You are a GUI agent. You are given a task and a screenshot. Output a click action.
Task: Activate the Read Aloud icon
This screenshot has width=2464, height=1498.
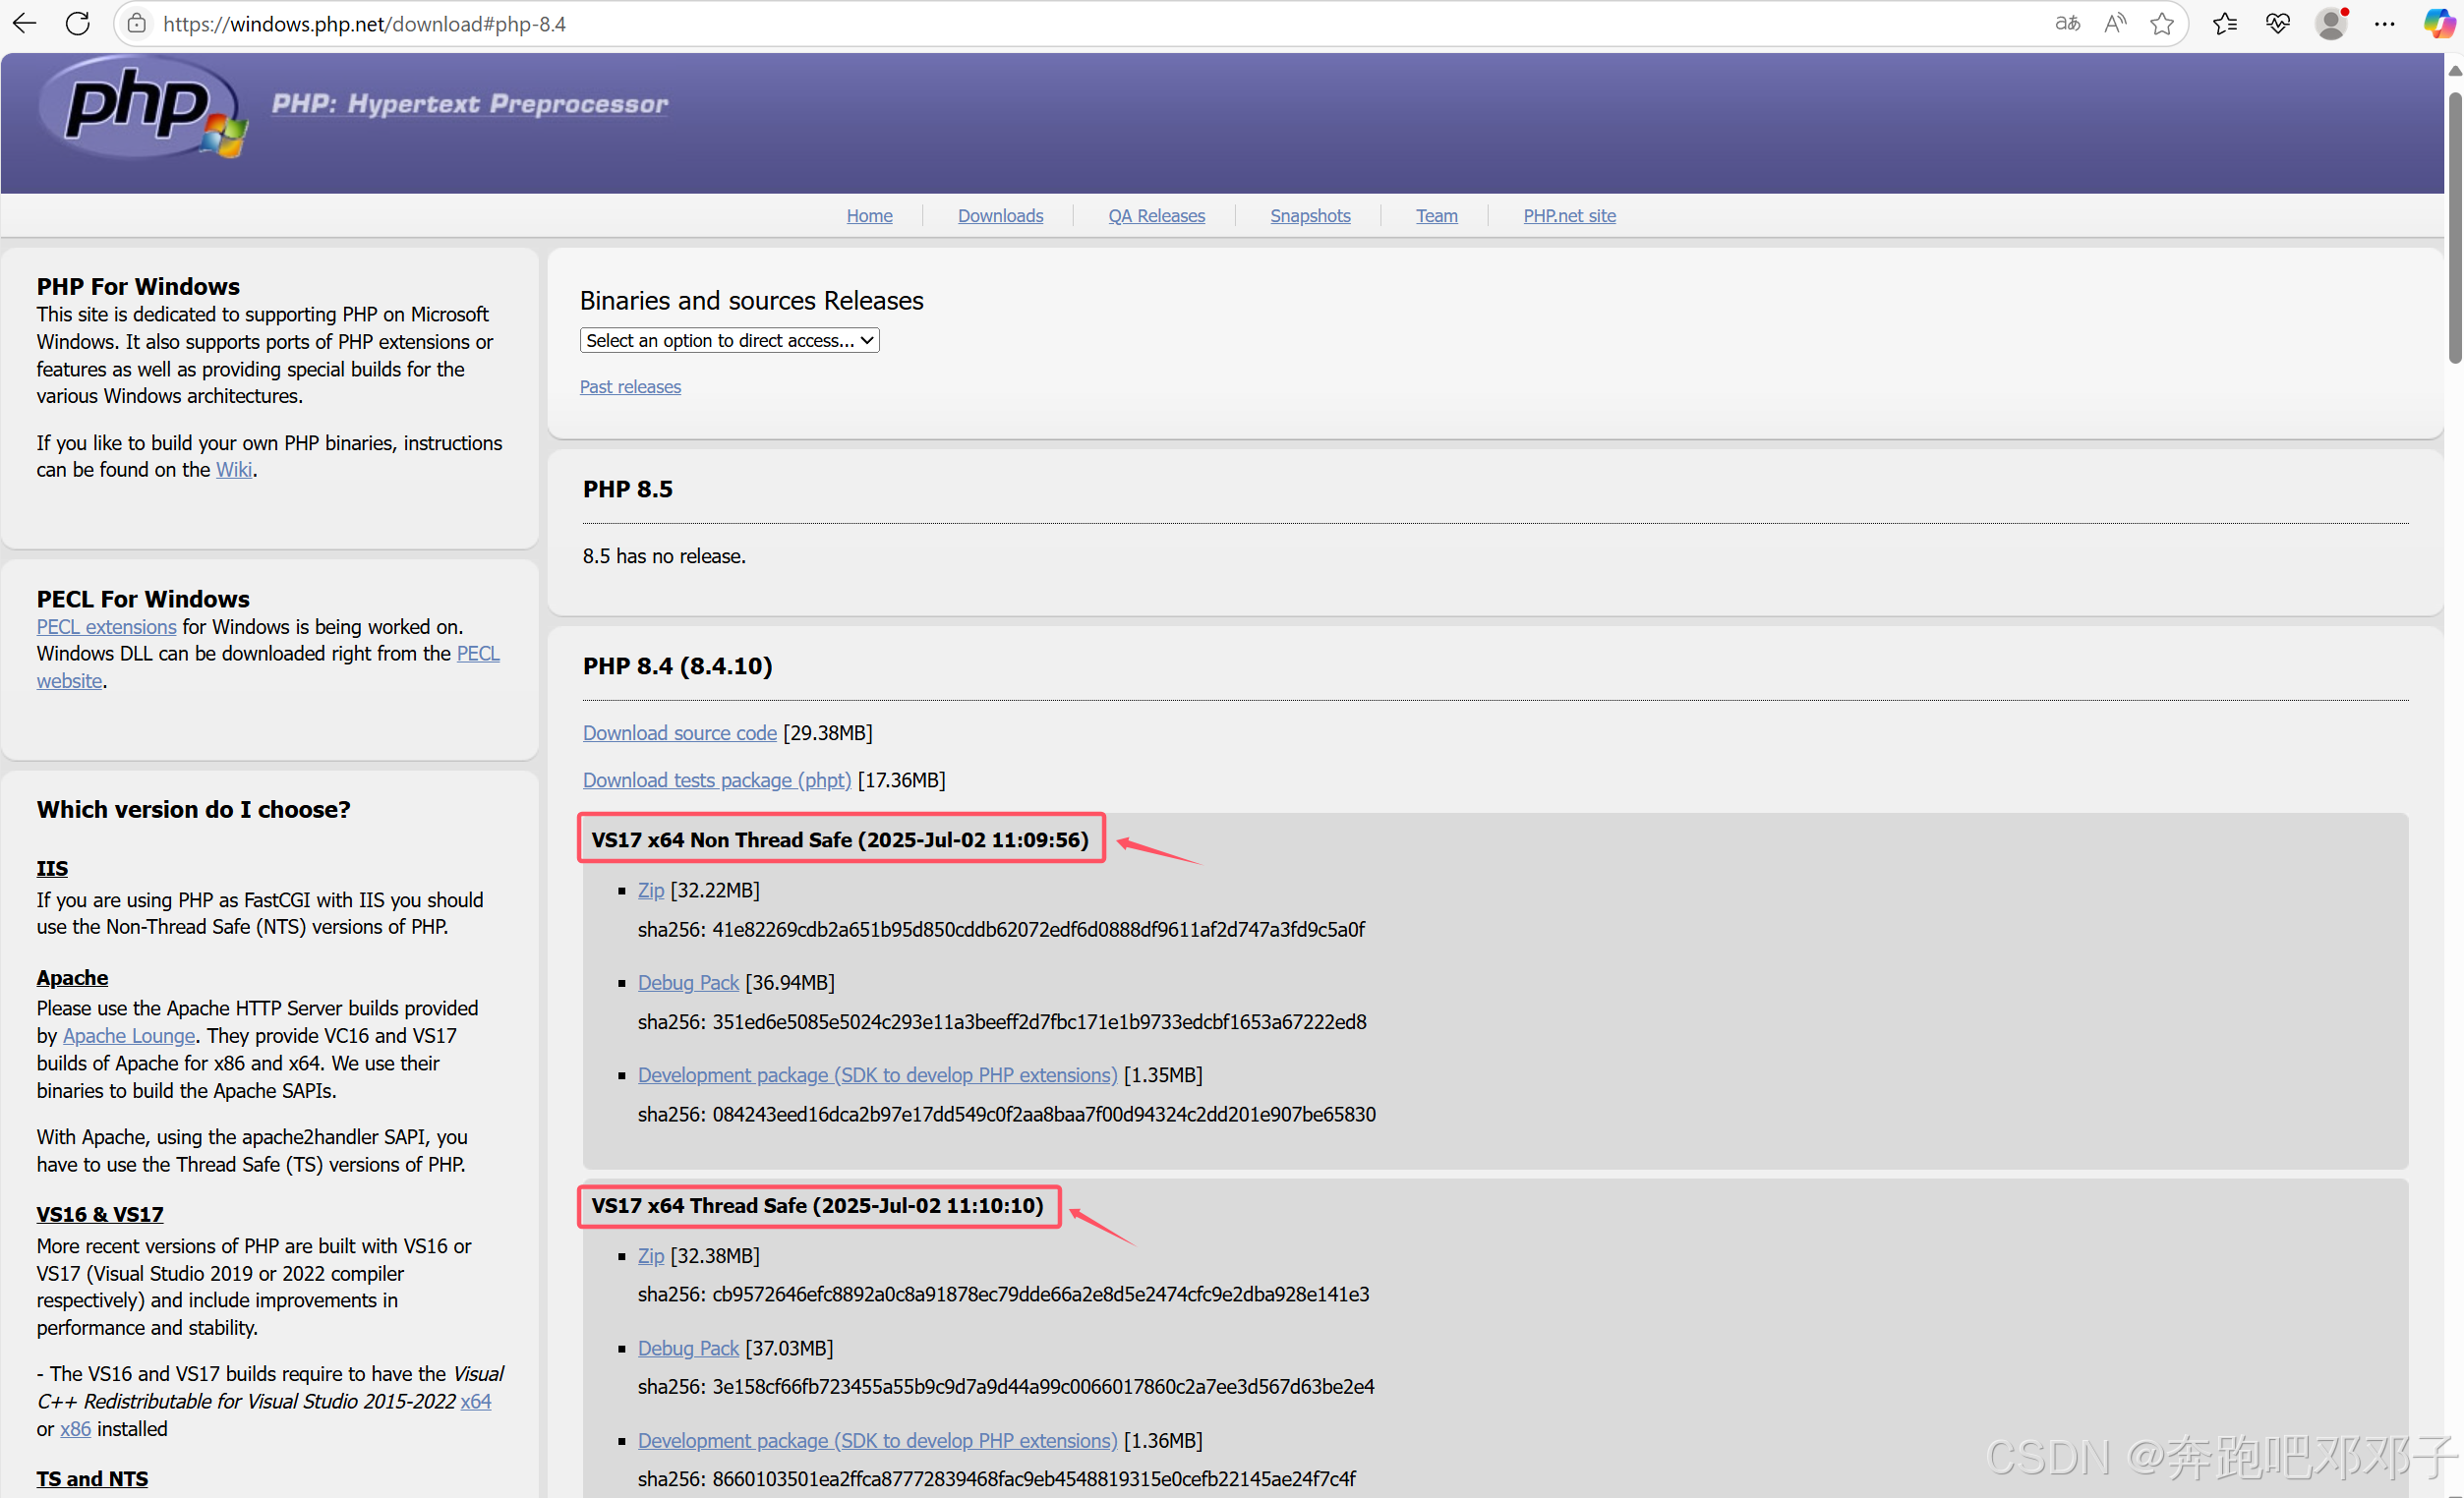[2114, 23]
